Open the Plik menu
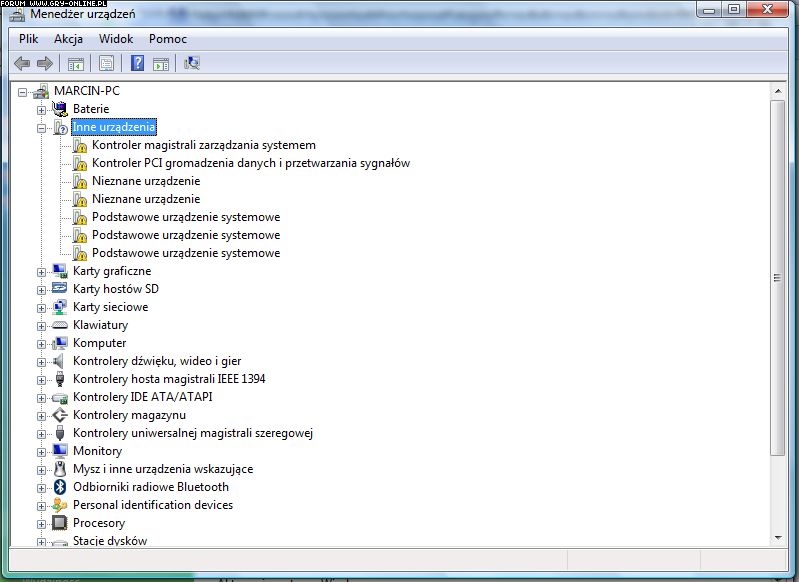 pos(29,39)
